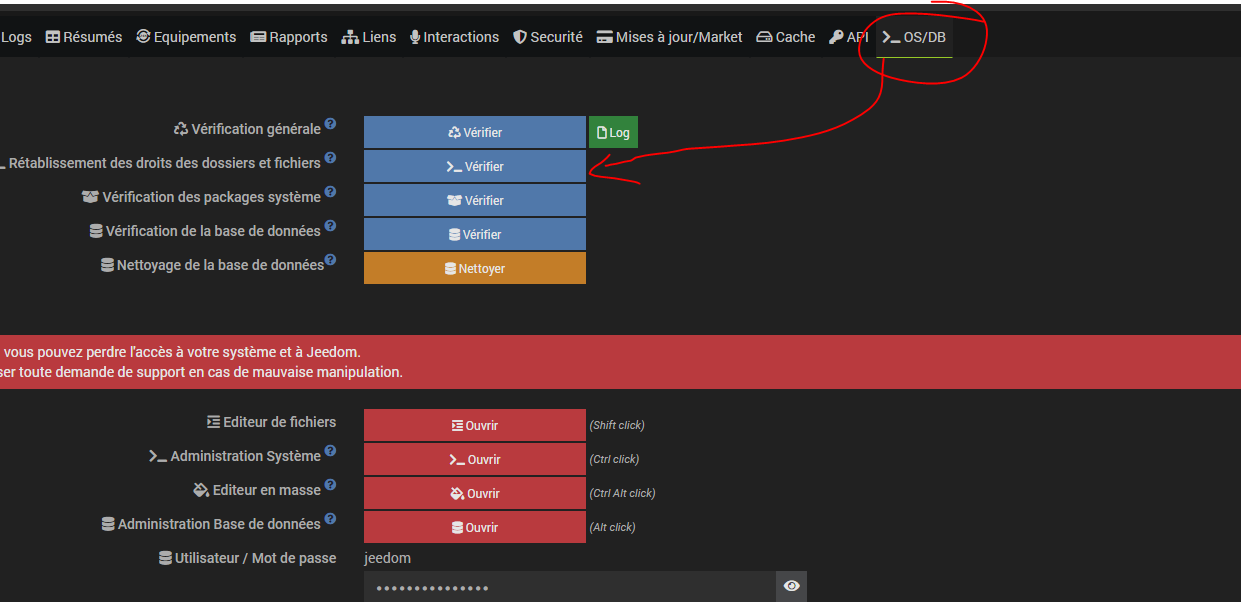Click help icon next to Vérification générale
This screenshot has width=1241, height=602.
(x=330, y=124)
